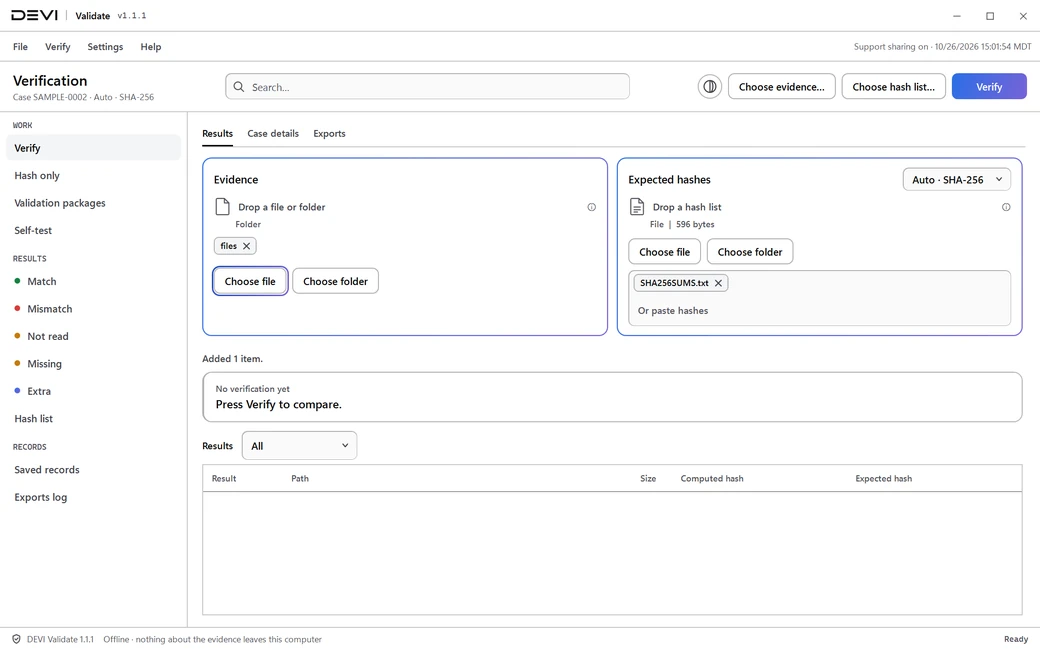Open the Evidence info icon
Image resolution: width=1040 pixels, height=650 pixels.
[591, 207]
